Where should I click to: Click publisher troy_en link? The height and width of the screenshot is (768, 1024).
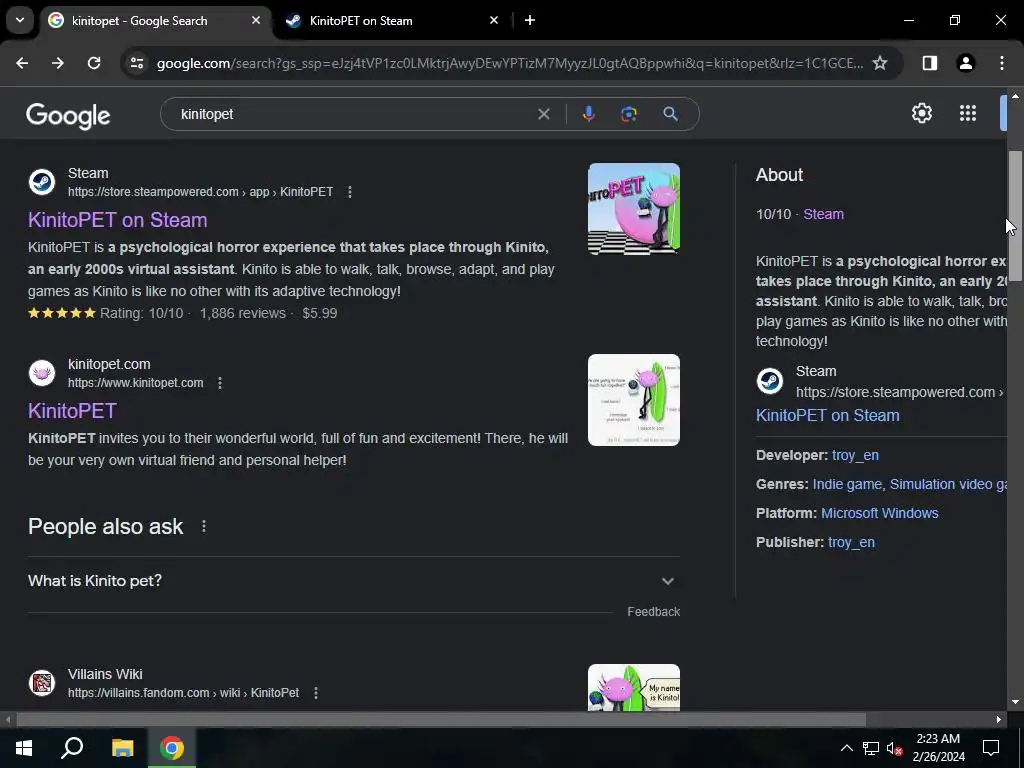coord(852,542)
